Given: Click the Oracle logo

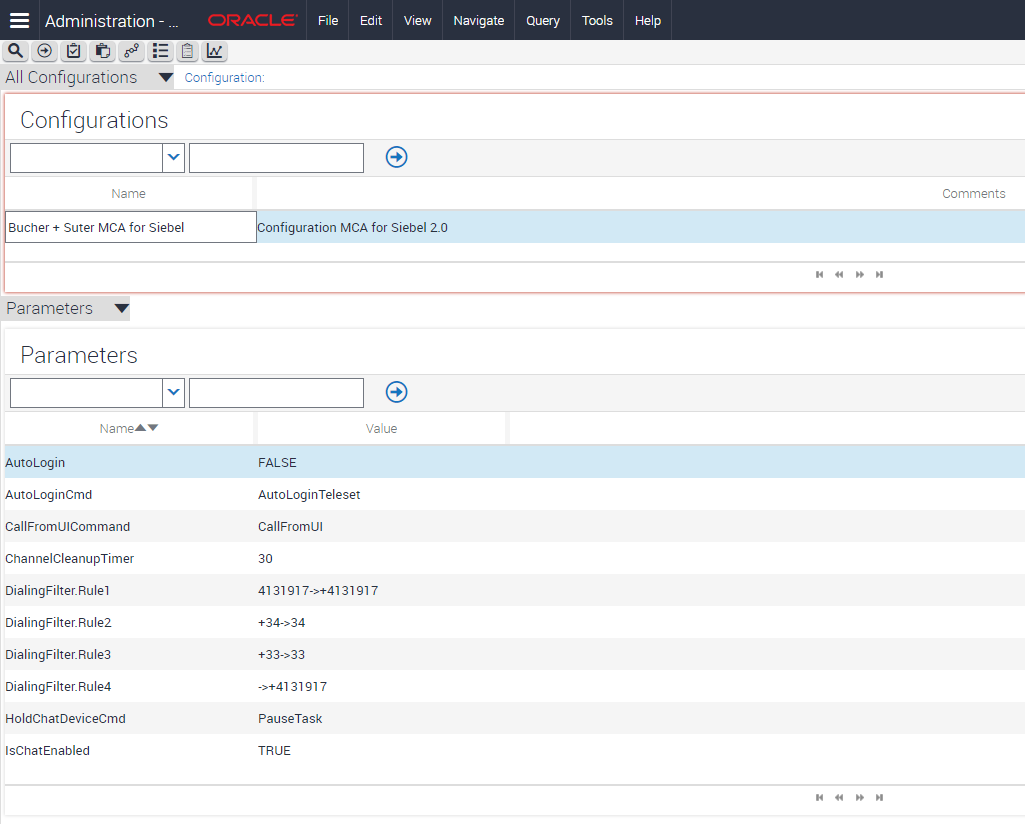Looking at the screenshot, I should 253,20.
